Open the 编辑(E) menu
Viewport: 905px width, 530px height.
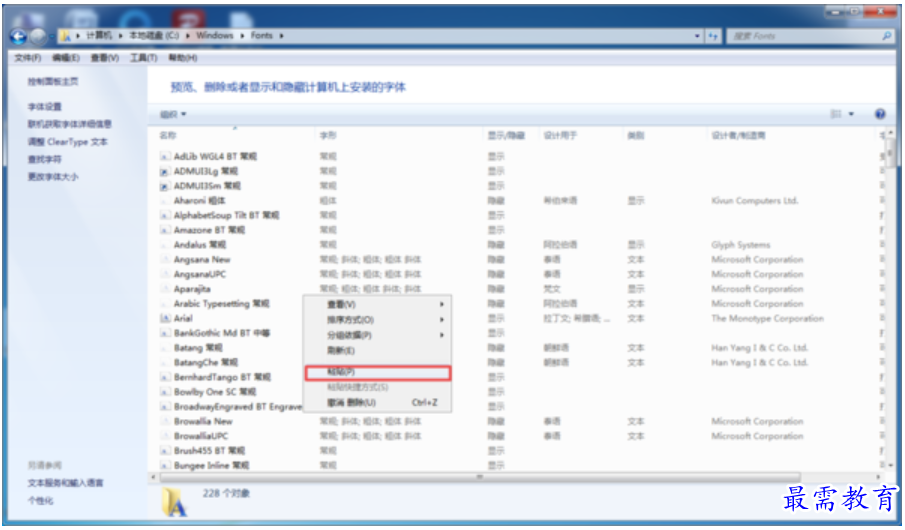click(66, 58)
